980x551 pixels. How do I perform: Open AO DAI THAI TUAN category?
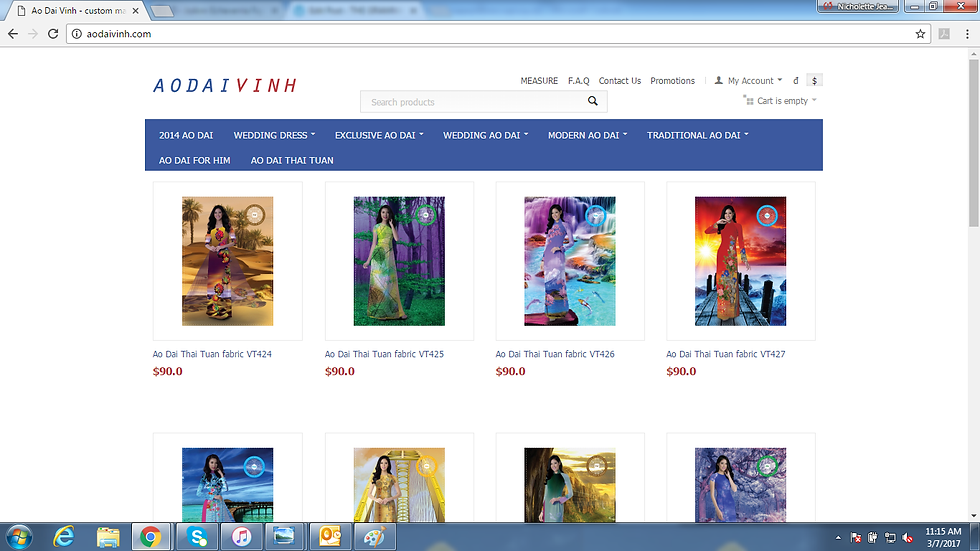tap(292, 160)
